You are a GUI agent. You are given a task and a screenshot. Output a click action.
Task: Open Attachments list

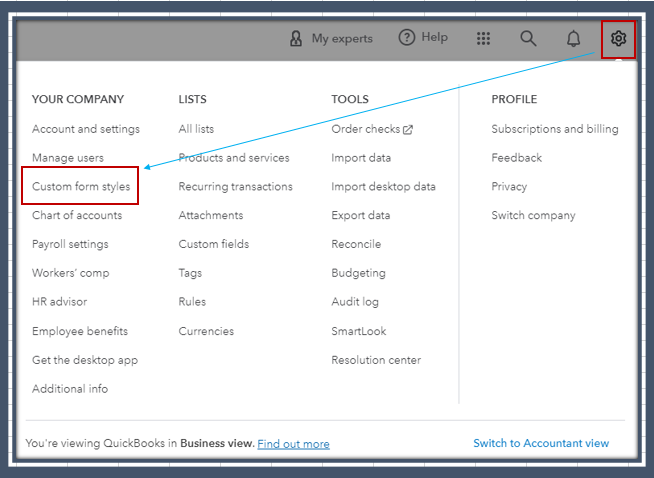[x=211, y=215]
